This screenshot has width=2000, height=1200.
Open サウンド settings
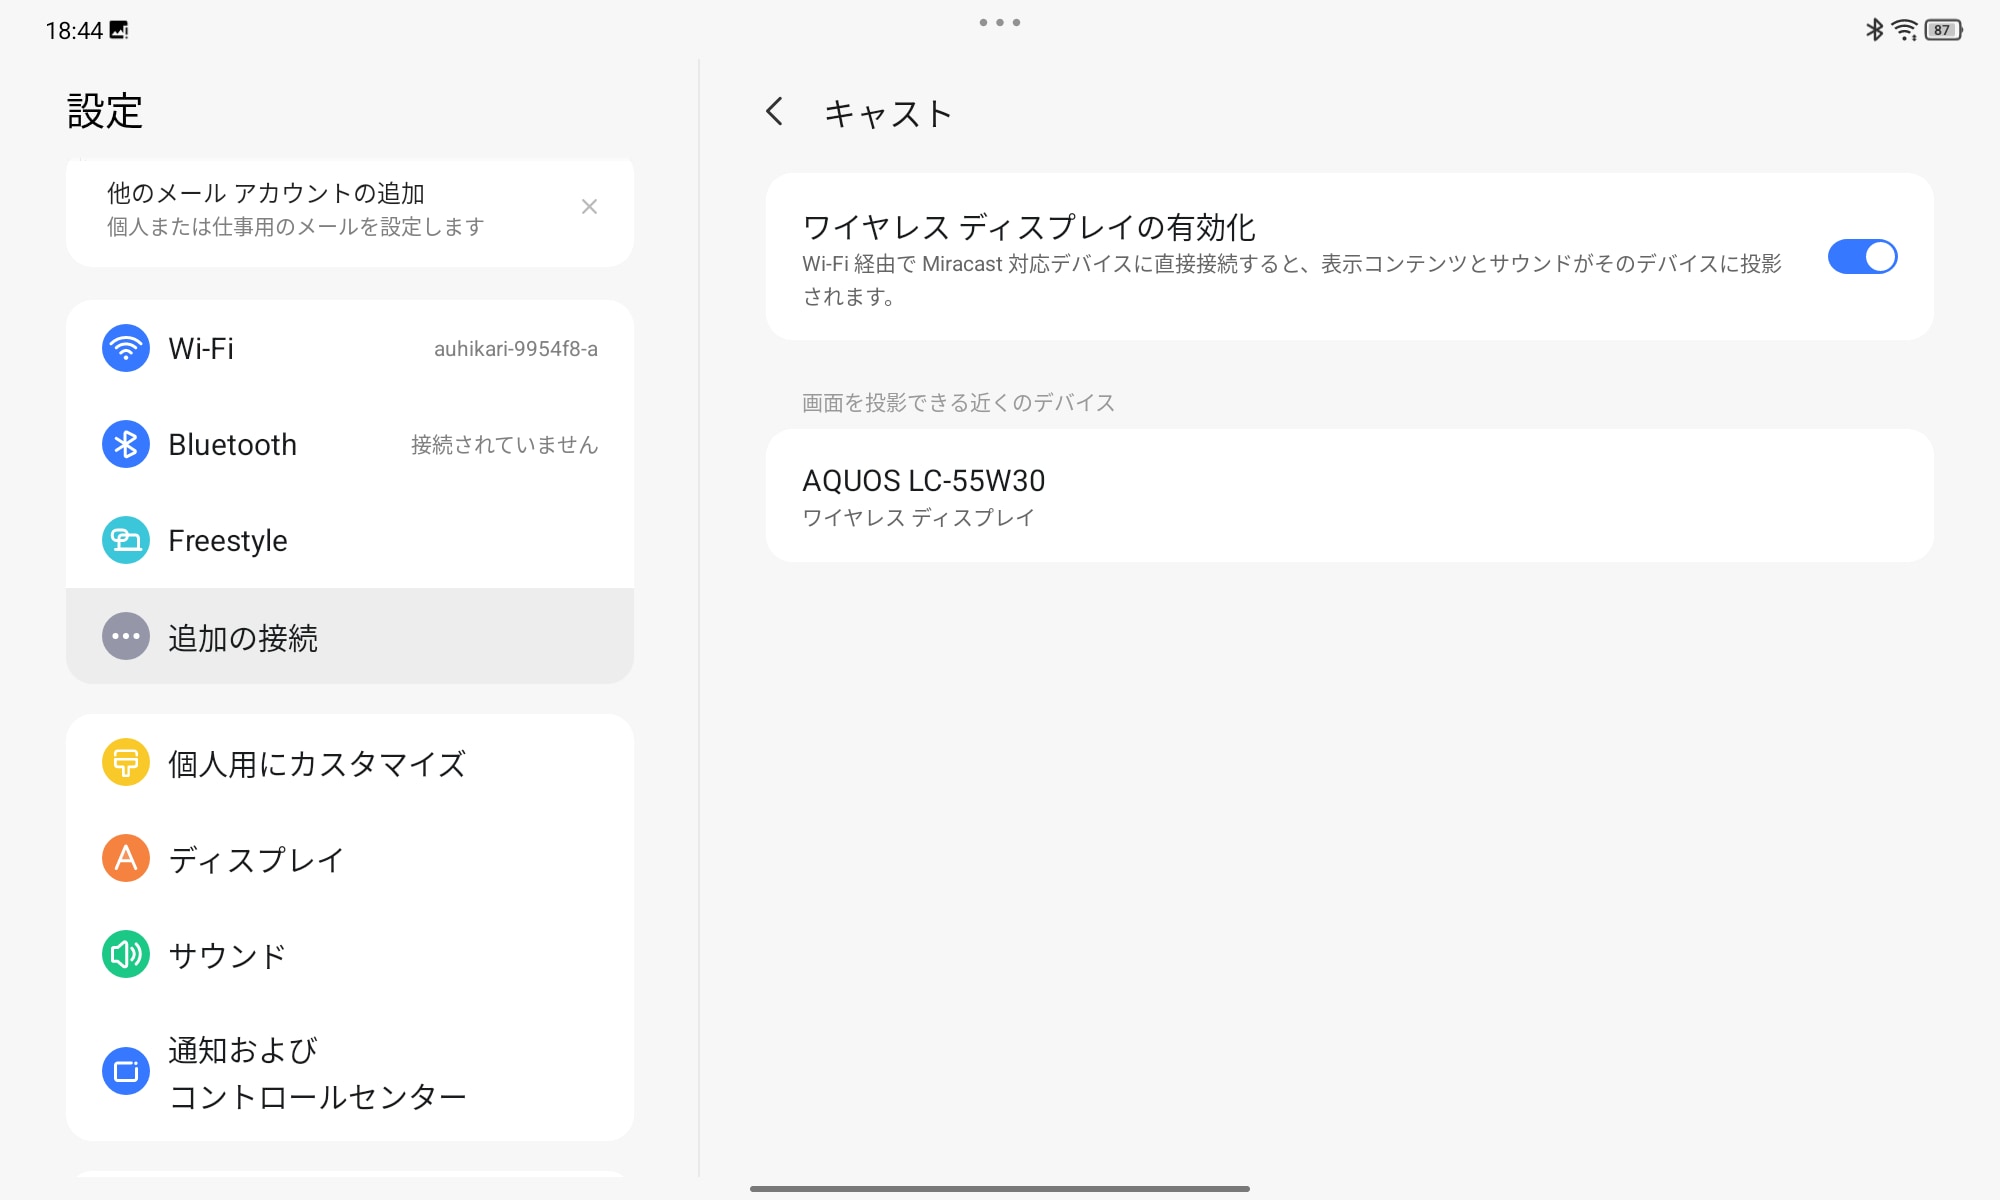349,955
